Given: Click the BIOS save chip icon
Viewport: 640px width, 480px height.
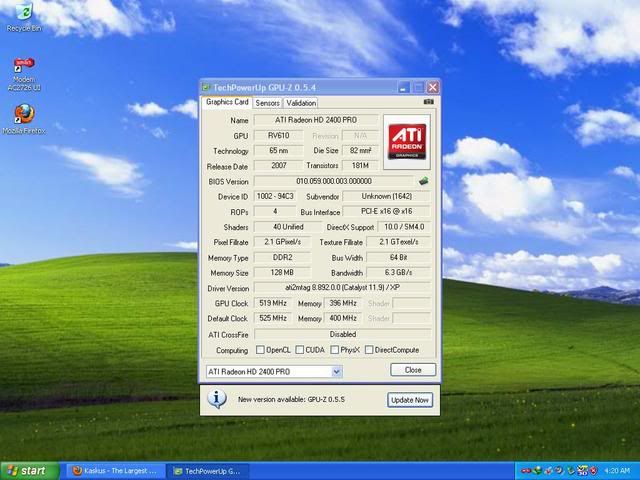Looking at the screenshot, I should pyautogui.click(x=423, y=181).
